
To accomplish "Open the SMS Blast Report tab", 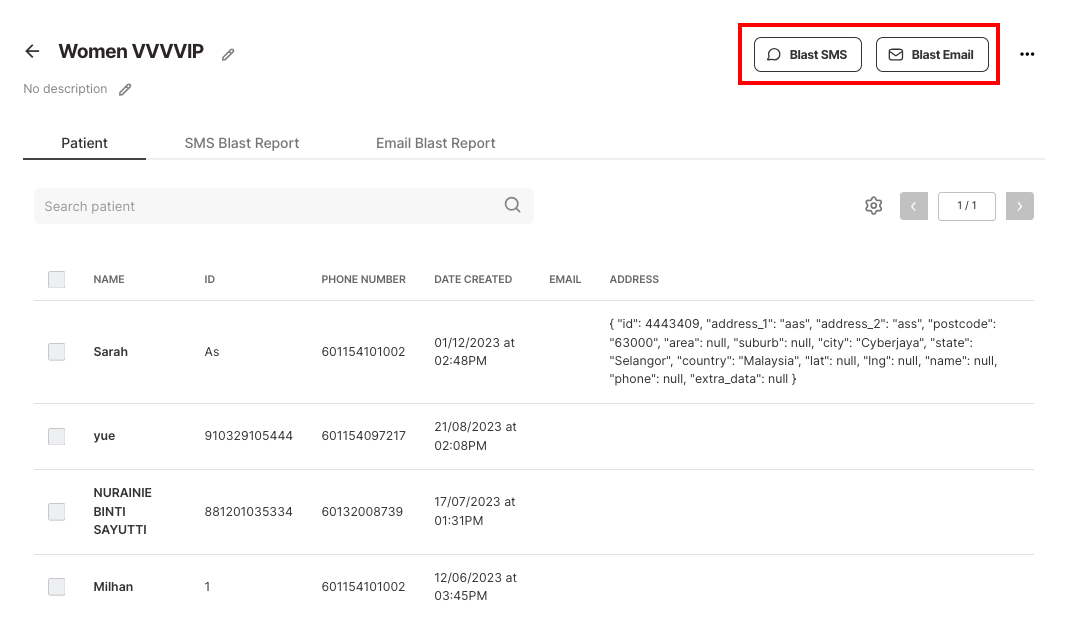I will coord(242,143).
